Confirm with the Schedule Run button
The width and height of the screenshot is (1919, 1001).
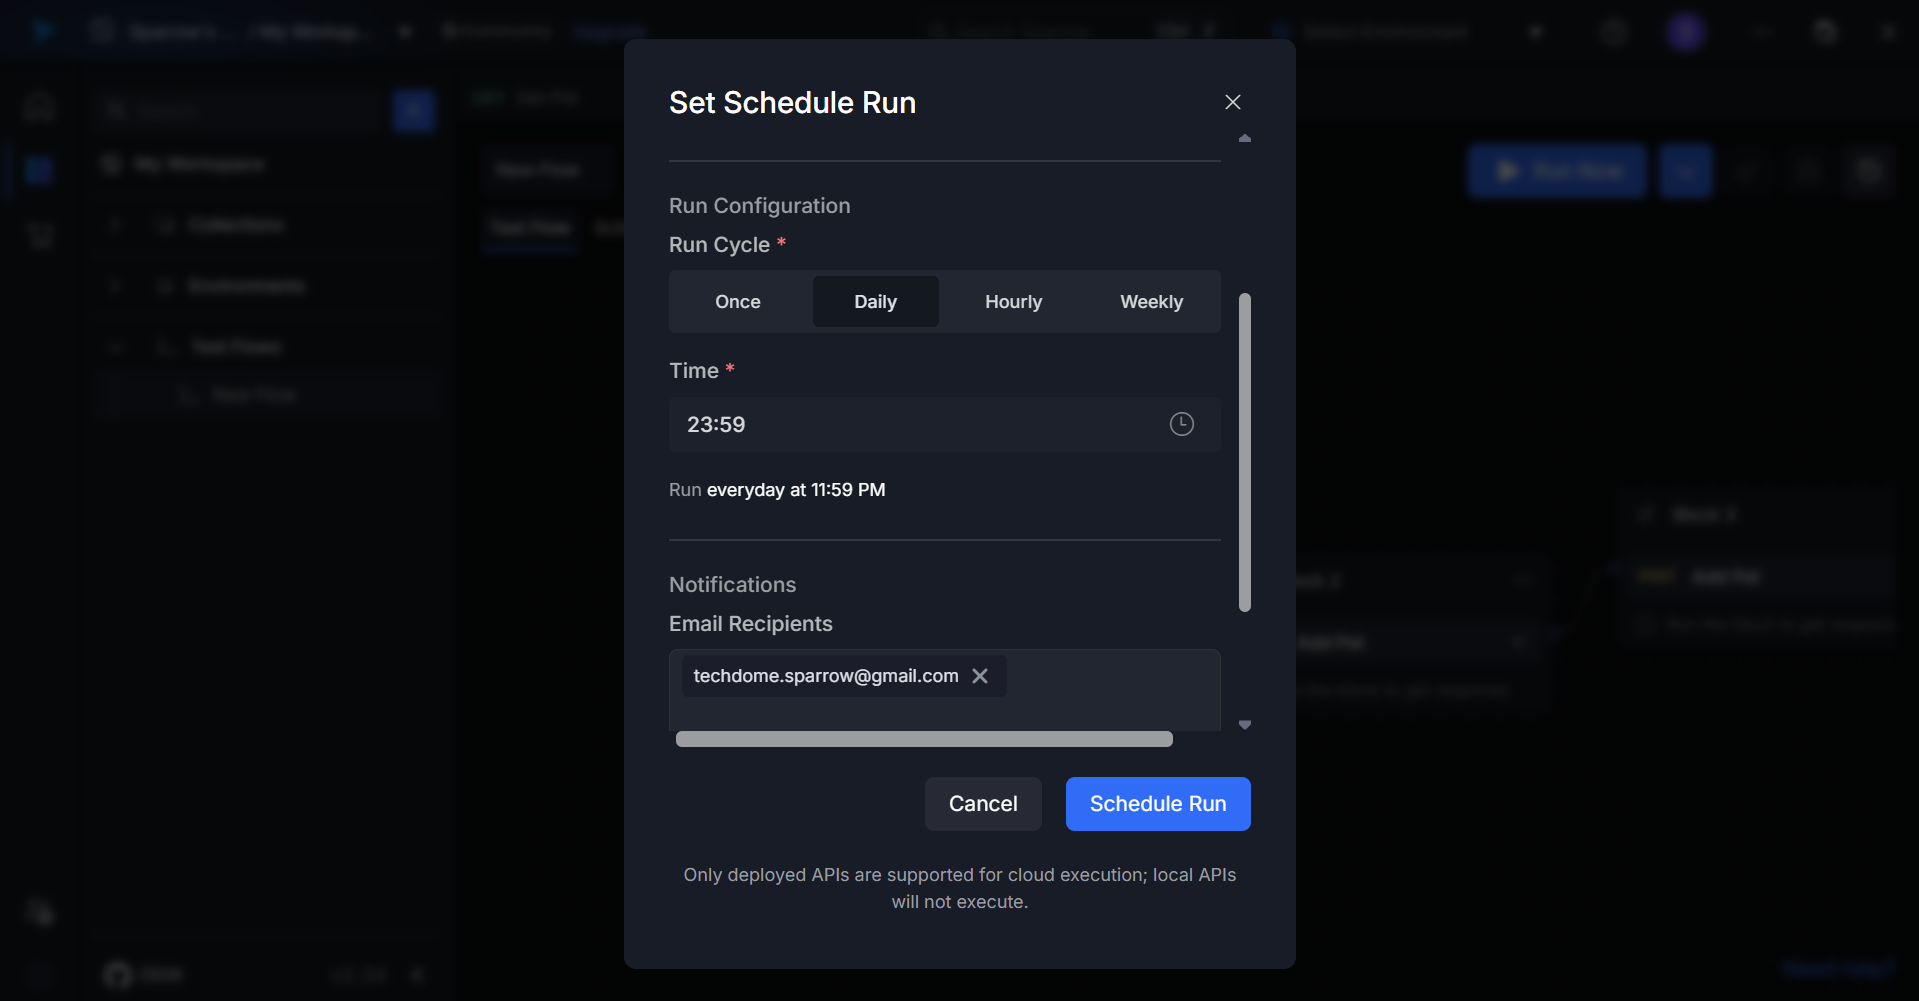coord(1157,804)
